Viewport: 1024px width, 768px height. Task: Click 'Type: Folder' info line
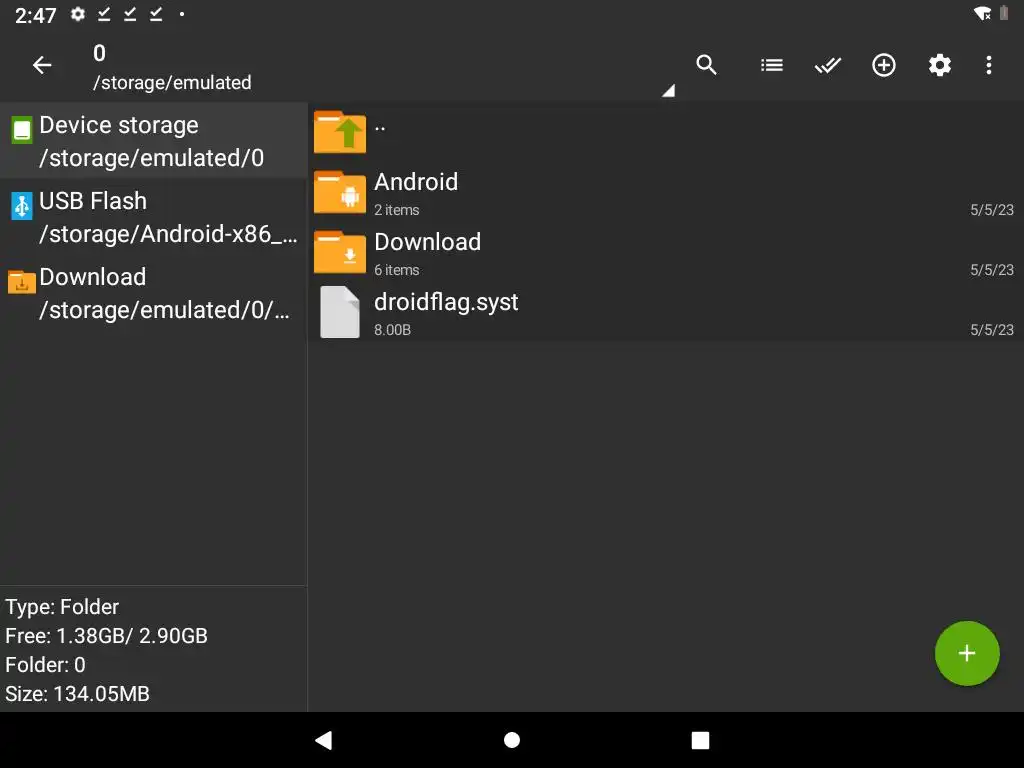pyautogui.click(x=62, y=607)
